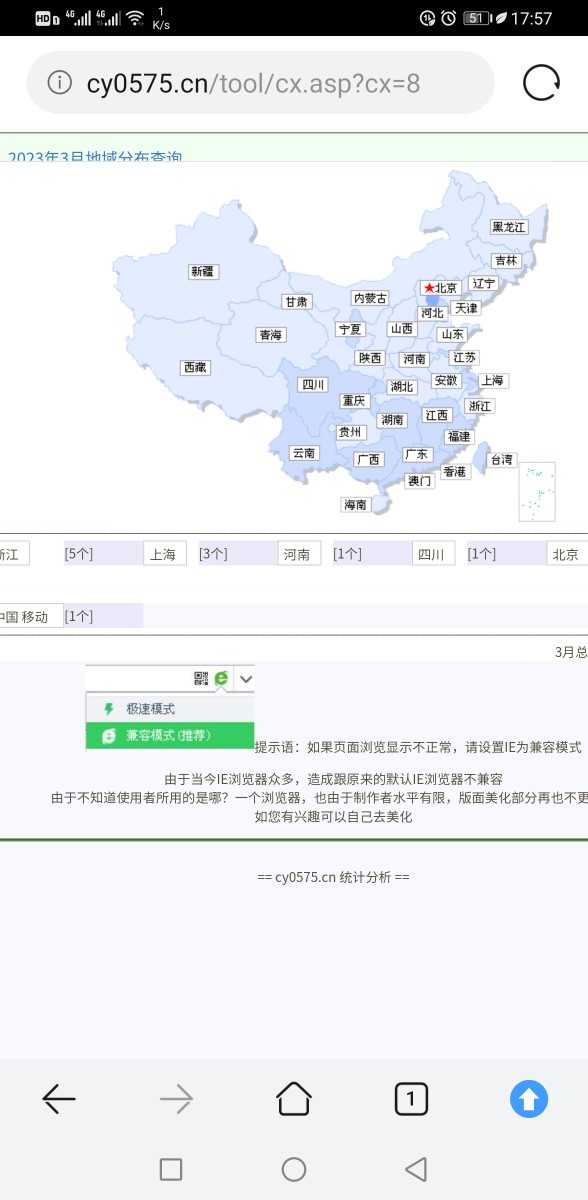Image resolution: width=588 pixels, height=1200 pixels.
Task: Select 上海 label on the map
Action: (x=492, y=381)
